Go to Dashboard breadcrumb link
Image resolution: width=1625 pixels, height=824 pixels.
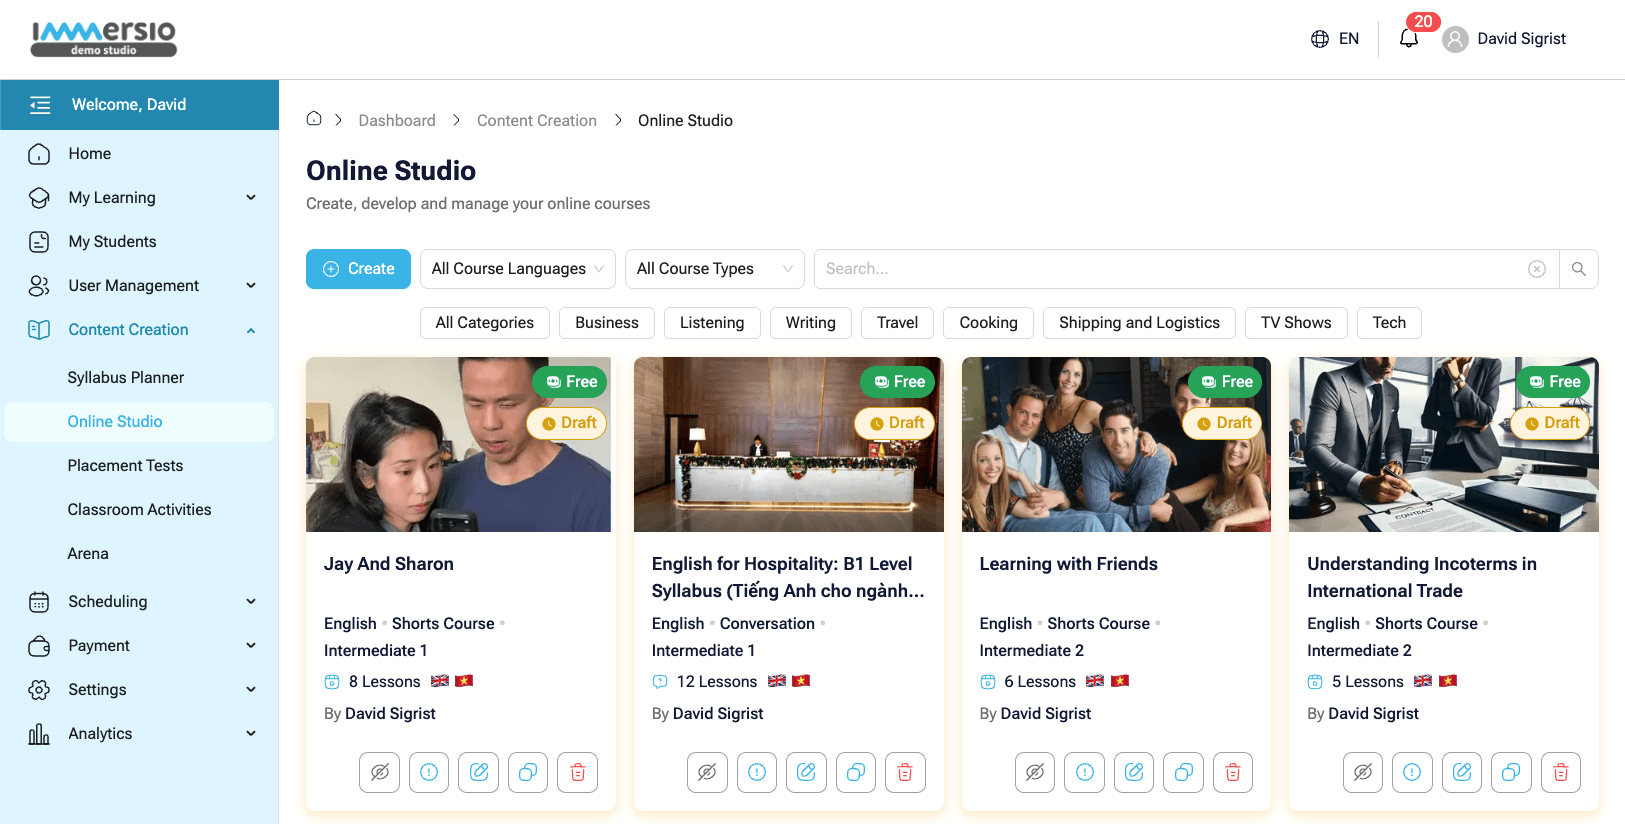(397, 120)
